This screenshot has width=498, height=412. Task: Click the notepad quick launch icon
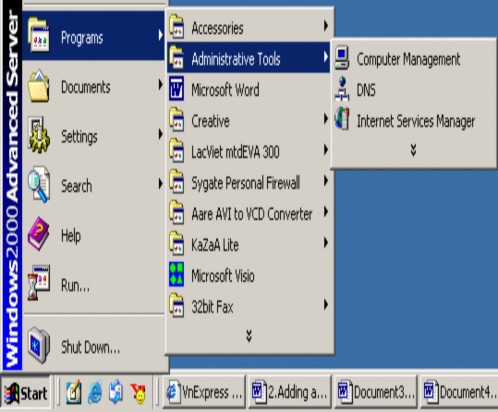pos(74,392)
